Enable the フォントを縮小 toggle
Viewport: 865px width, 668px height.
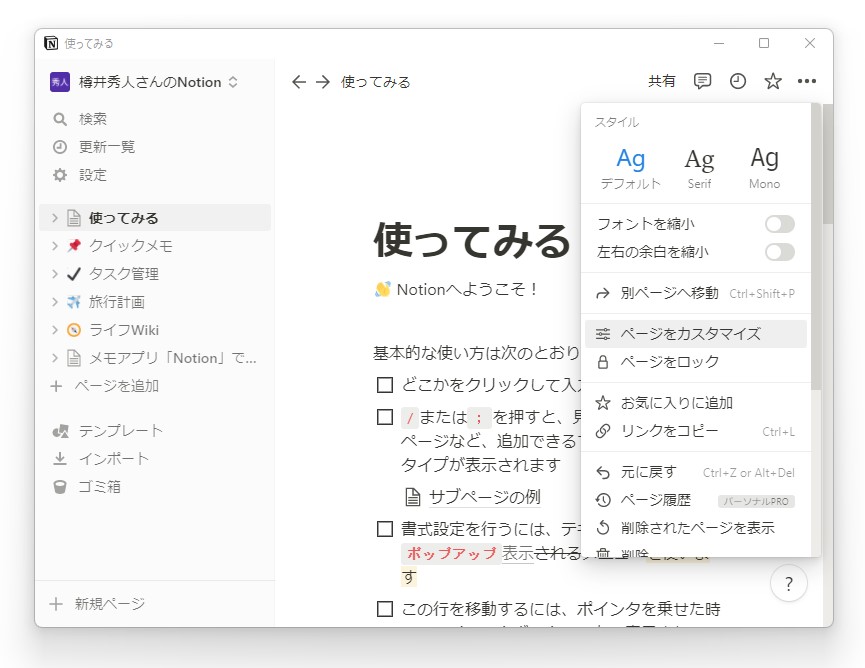coord(779,224)
